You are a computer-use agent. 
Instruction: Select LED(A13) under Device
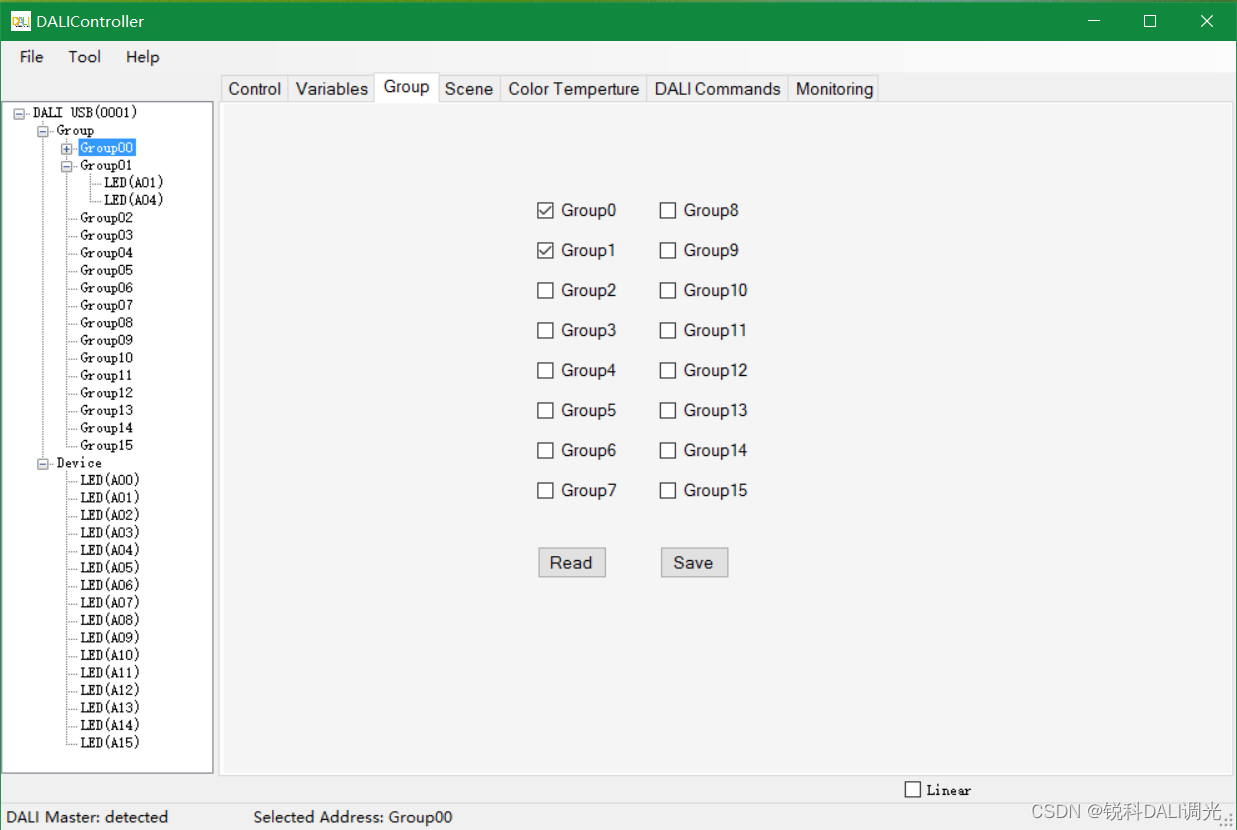[110, 708]
